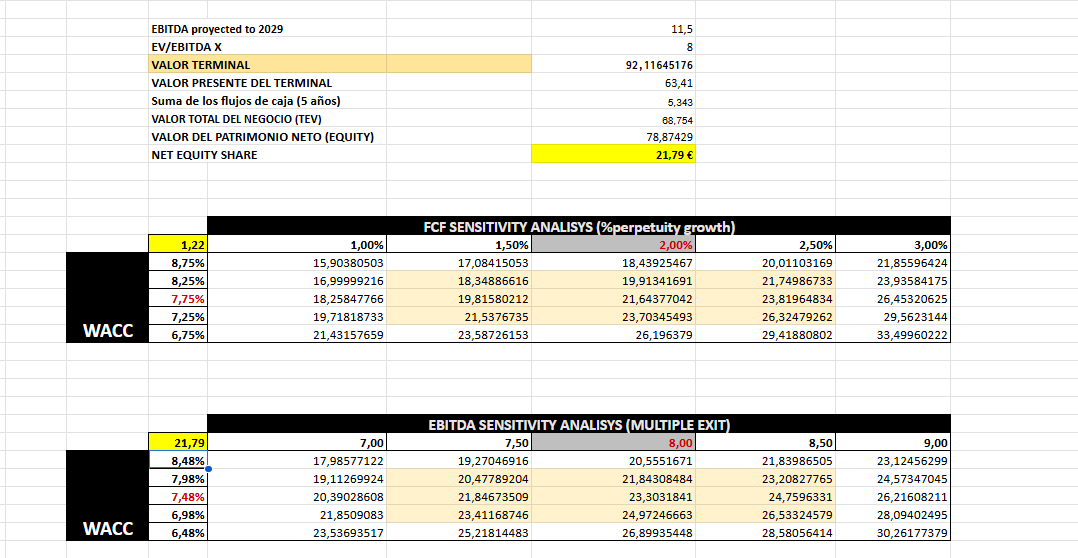Click the cell showing 33,49960222
Viewport: 1078px width, 558px height.
click(x=892, y=335)
